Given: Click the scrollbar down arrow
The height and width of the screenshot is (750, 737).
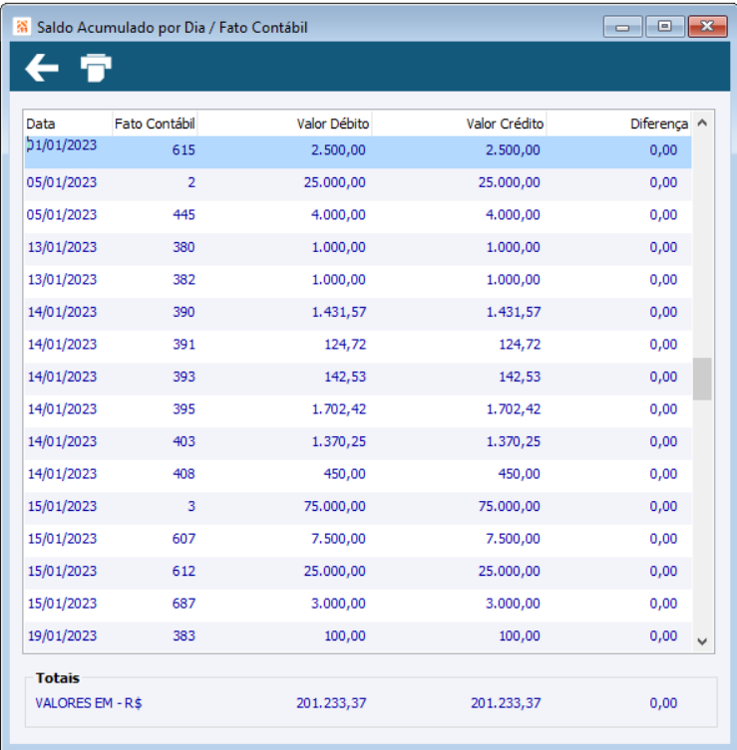Looking at the screenshot, I should click(702, 641).
